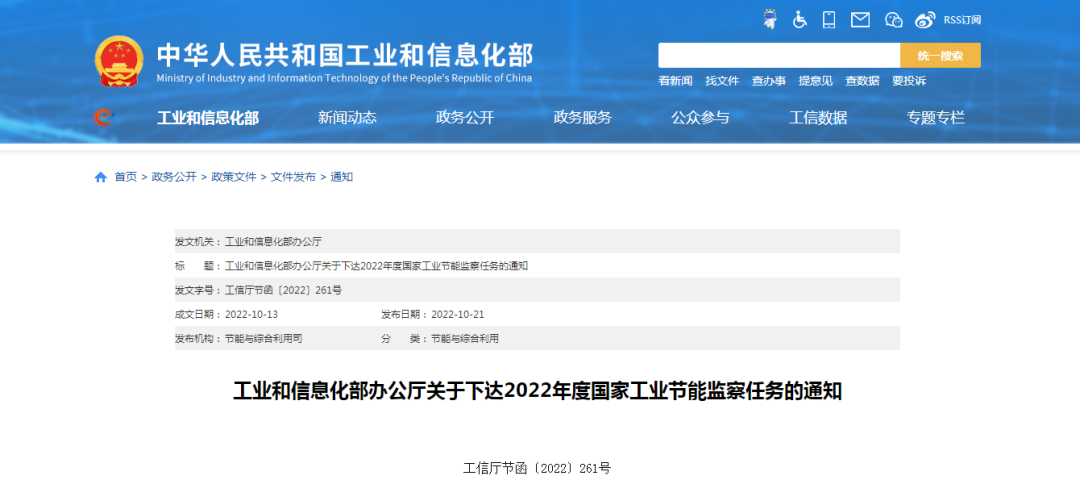Go to 通知 in the breadcrumb
The image size is (1080, 480).
(x=342, y=177)
